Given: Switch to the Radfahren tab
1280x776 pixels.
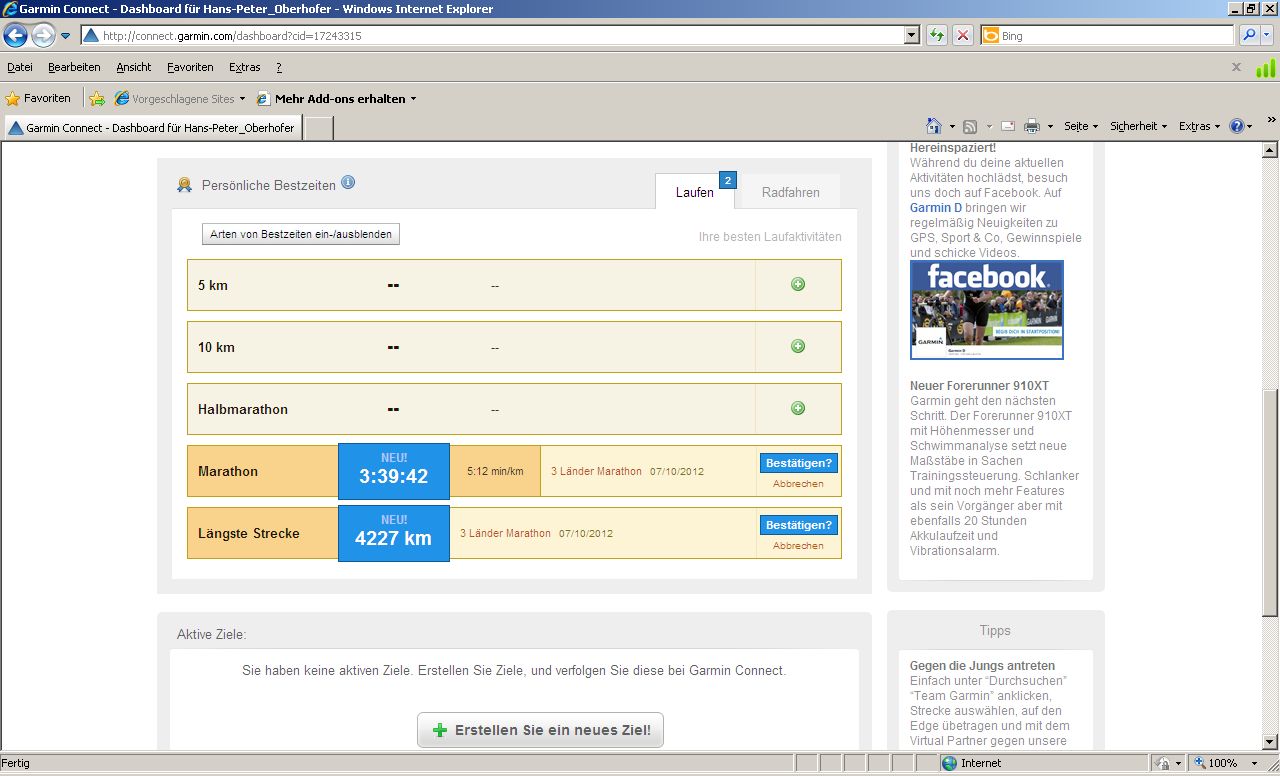Looking at the screenshot, I should click(x=790, y=192).
